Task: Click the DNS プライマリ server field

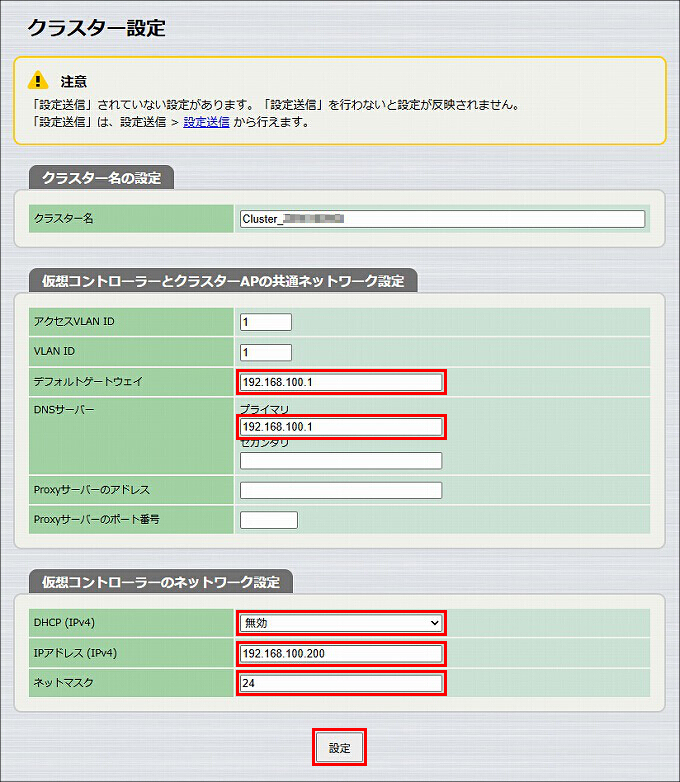Action: click(x=341, y=427)
